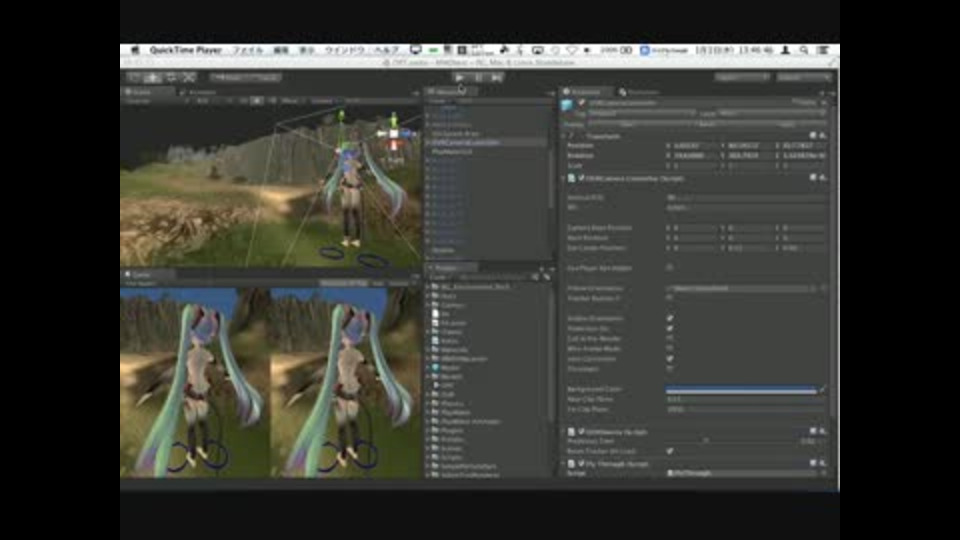Toggle the OVRCameraController script enabled checkbox

[581, 178]
